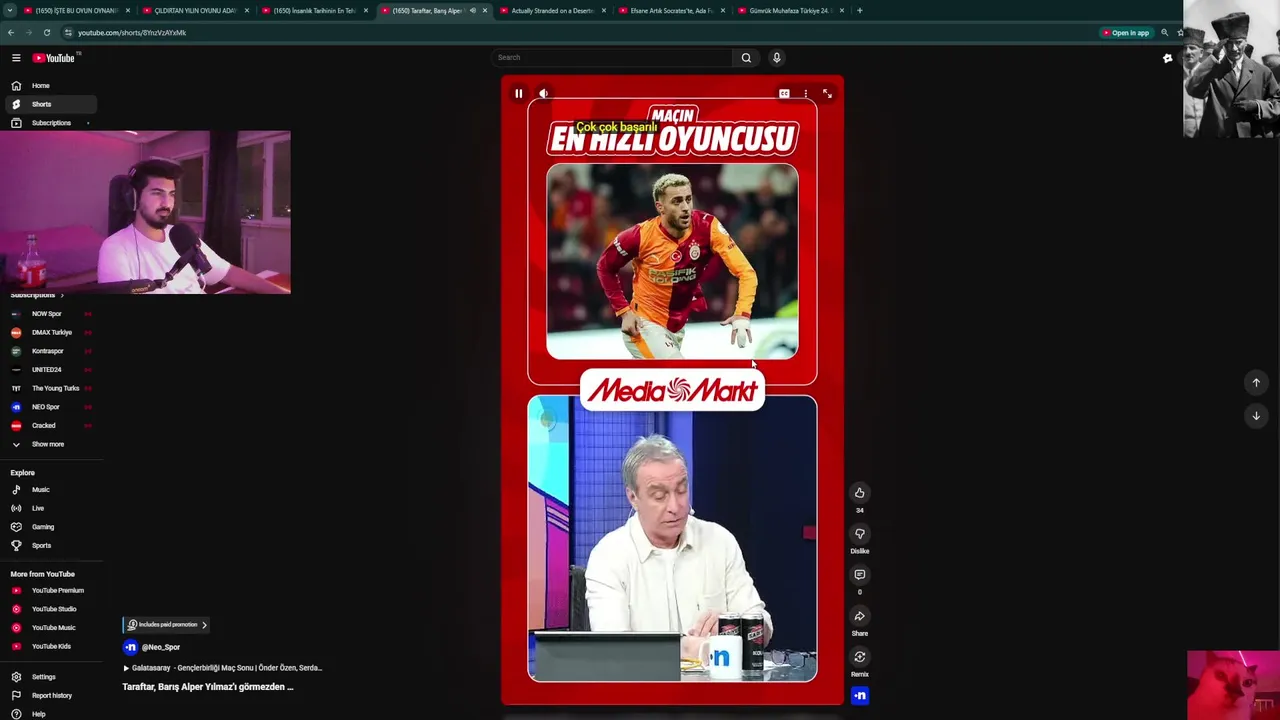This screenshot has height=720, width=1280.
Task: Open the UNITED24 subscription channel
Action: pos(49,370)
